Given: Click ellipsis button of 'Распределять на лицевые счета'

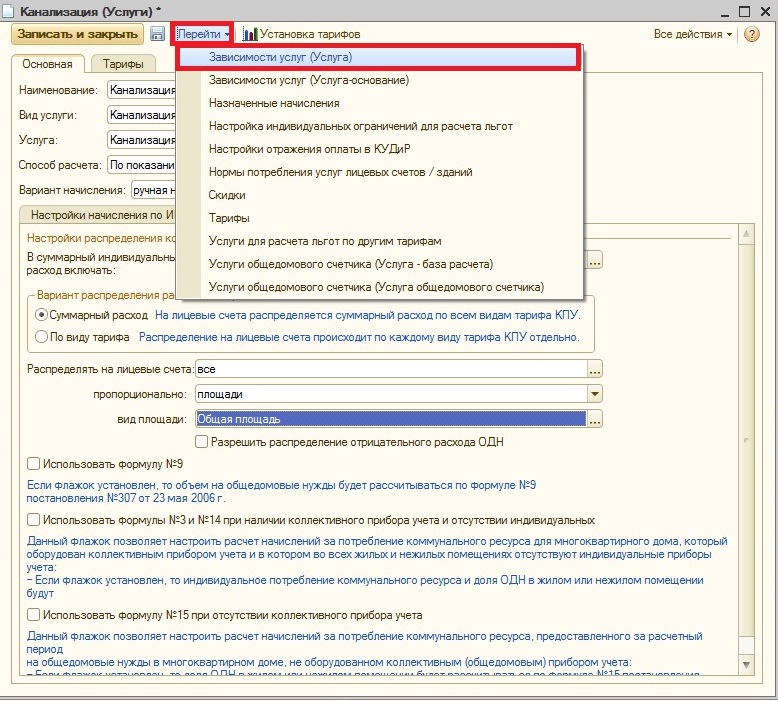Looking at the screenshot, I should (x=595, y=370).
